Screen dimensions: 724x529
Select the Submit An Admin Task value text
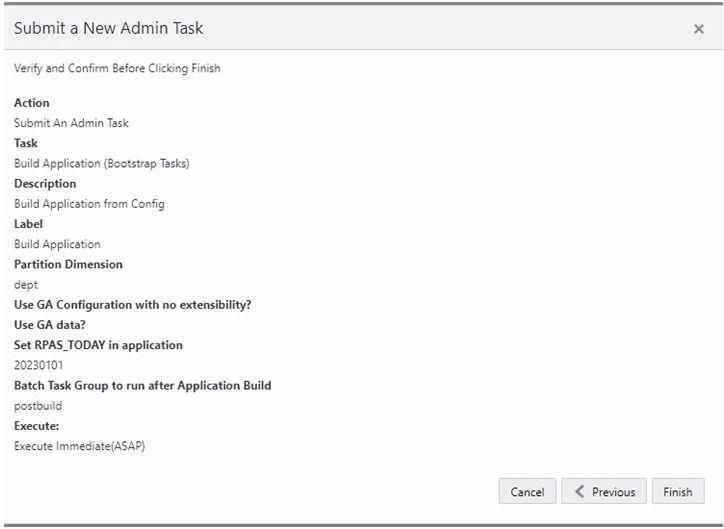pos(71,123)
